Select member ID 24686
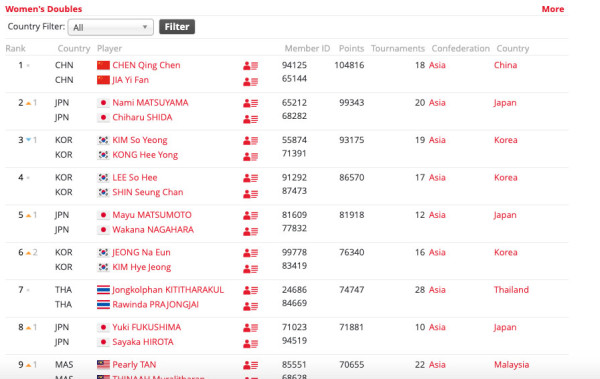This screenshot has height=379, width=600. (x=294, y=290)
